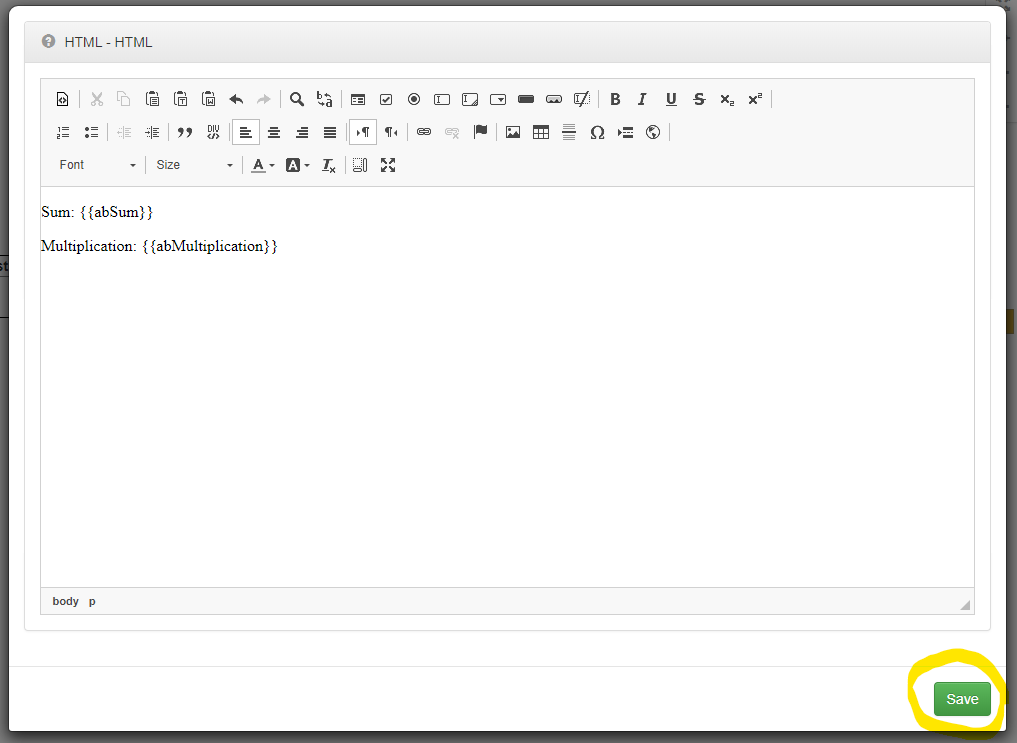
Task: Toggle Superscript formatting
Action: click(x=755, y=99)
